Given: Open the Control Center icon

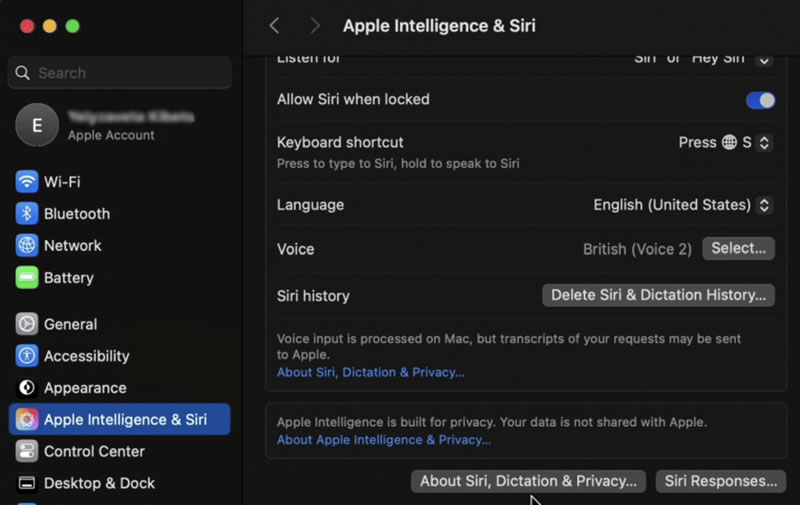Looking at the screenshot, I should point(27,451).
